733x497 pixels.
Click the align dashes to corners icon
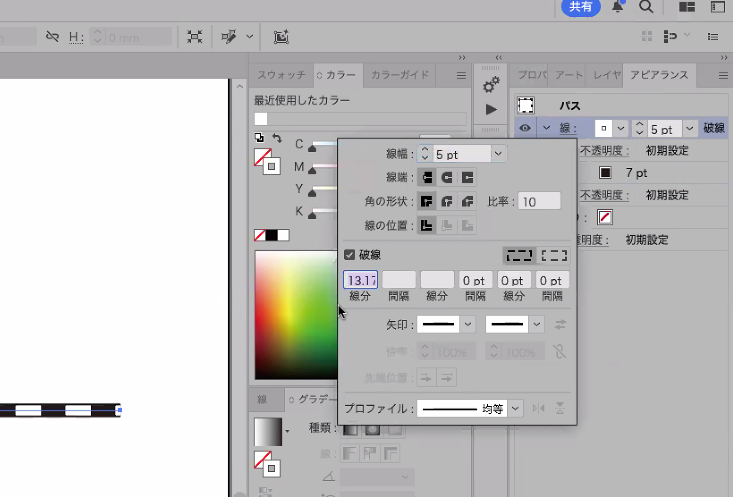[x=554, y=255]
